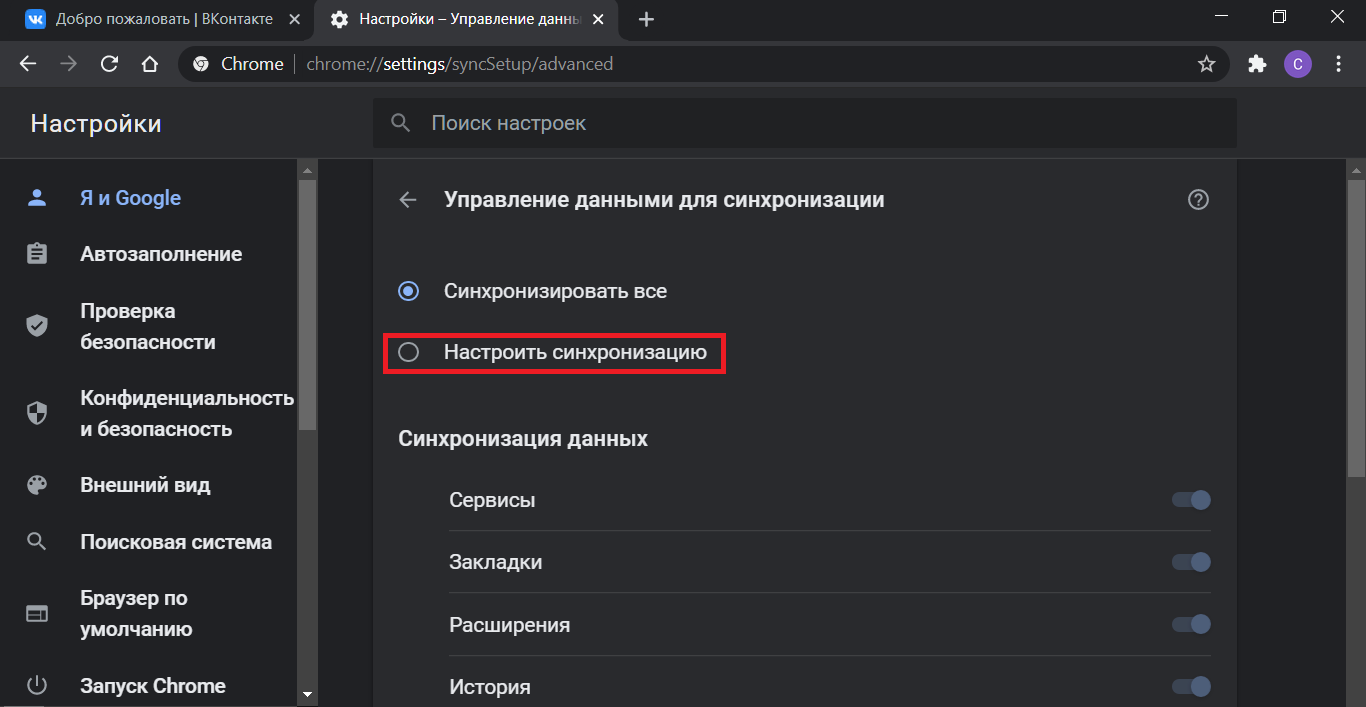Bookmark this page with the star icon
Image resolution: width=1366 pixels, height=707 pixels.
pos(1207,64)
